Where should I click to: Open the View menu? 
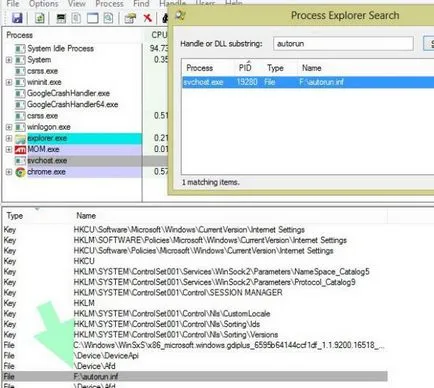(x=77, y=4)
